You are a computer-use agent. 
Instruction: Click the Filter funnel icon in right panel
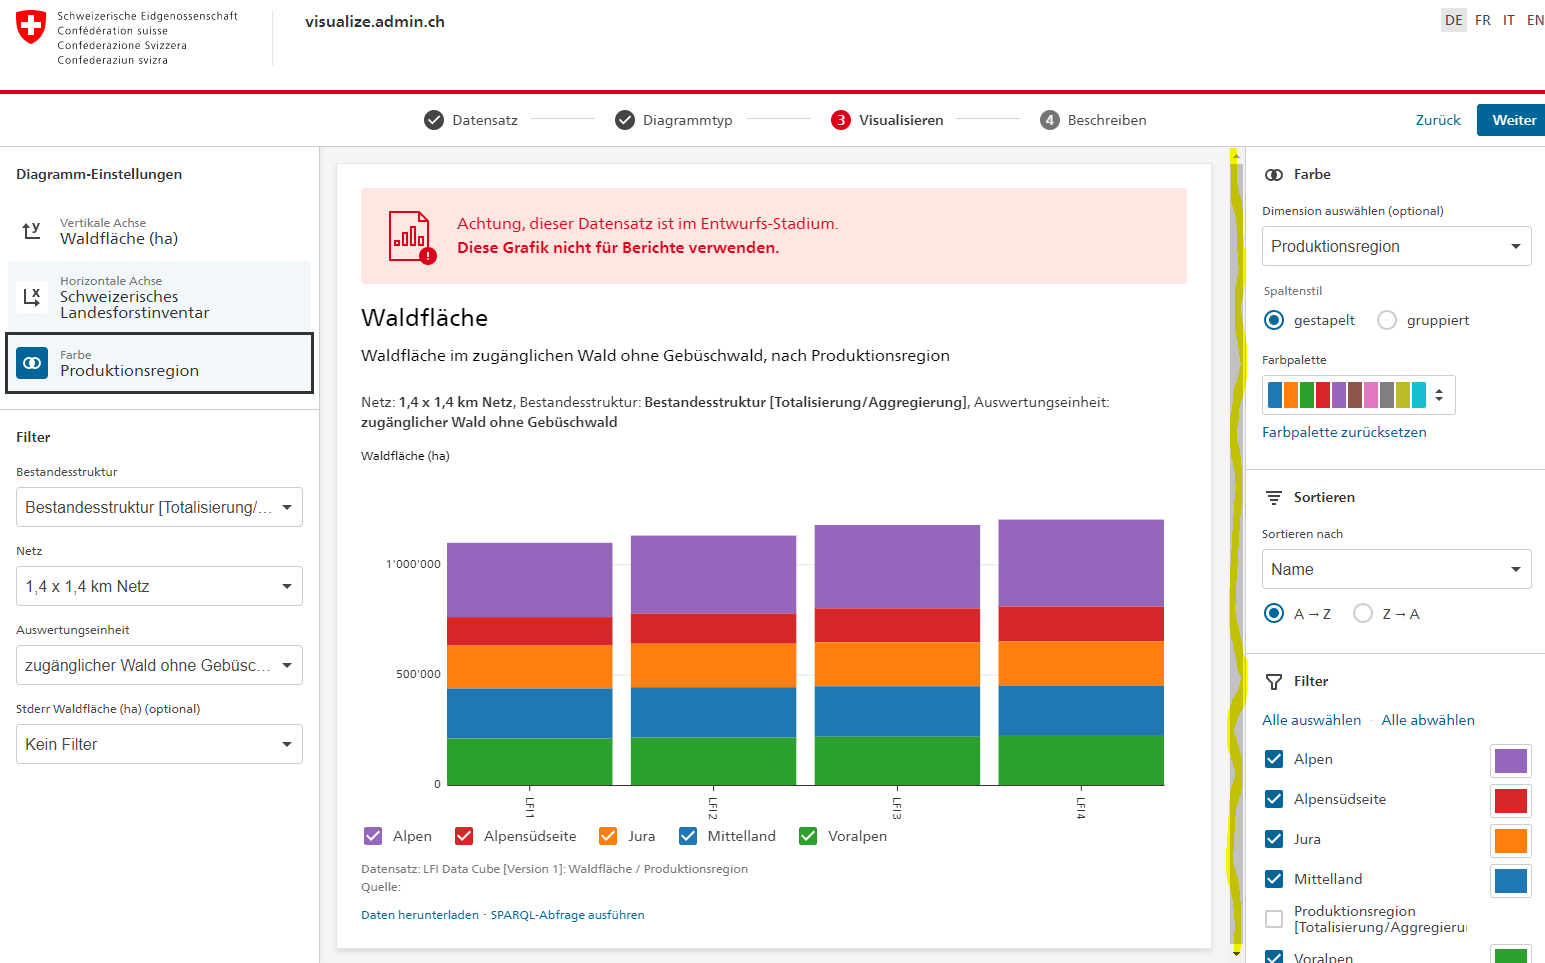(1274, 682)
